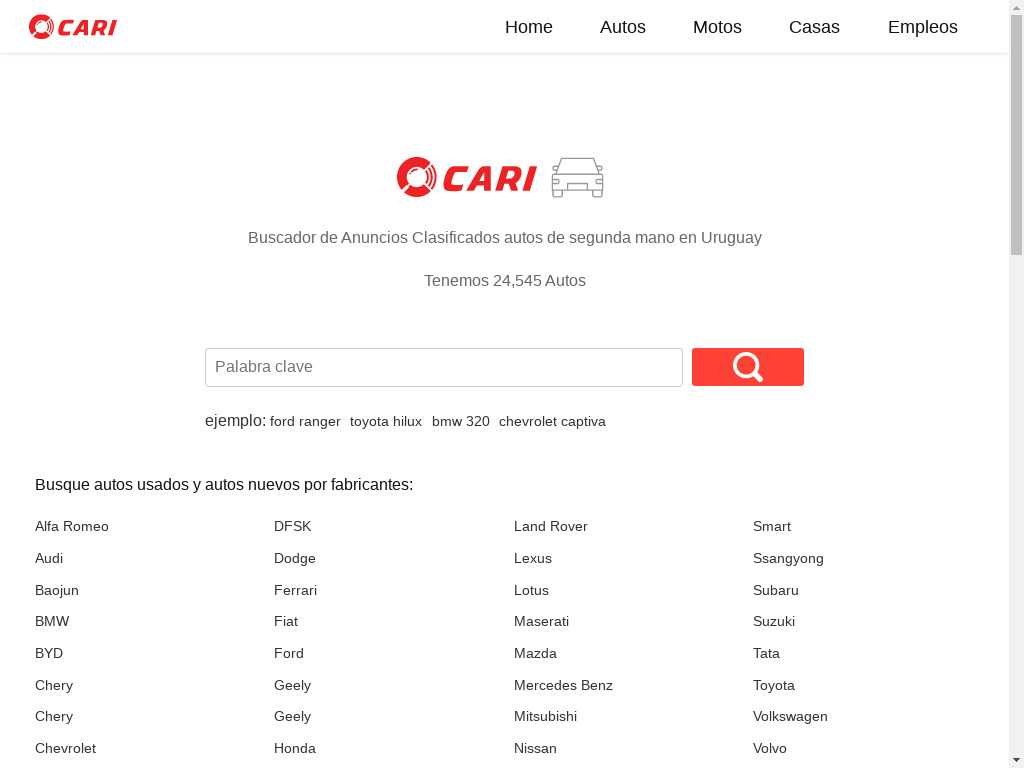The image size is (1024, 768).
Task: Click the CARI logo in the header
Action: [x=72, y=27]
